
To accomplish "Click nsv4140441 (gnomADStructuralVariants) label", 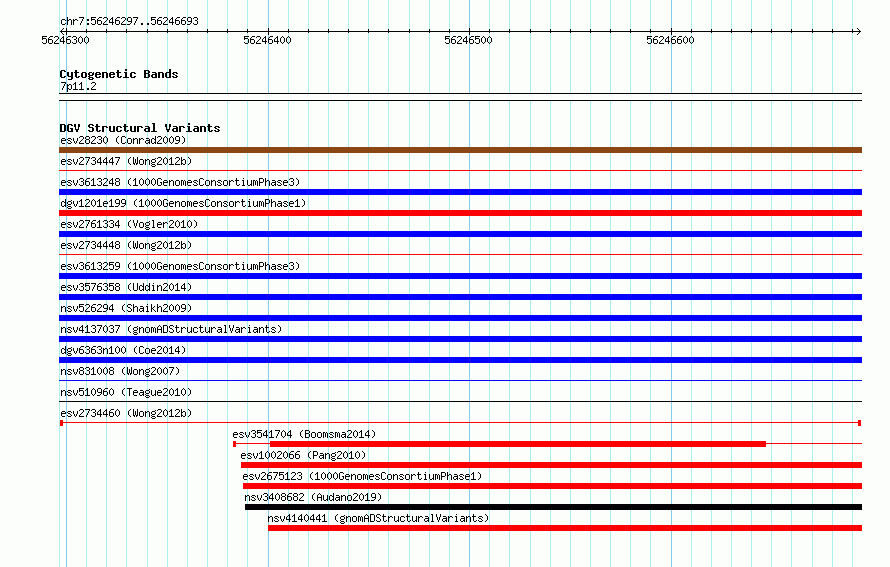I will coord(378,518).
